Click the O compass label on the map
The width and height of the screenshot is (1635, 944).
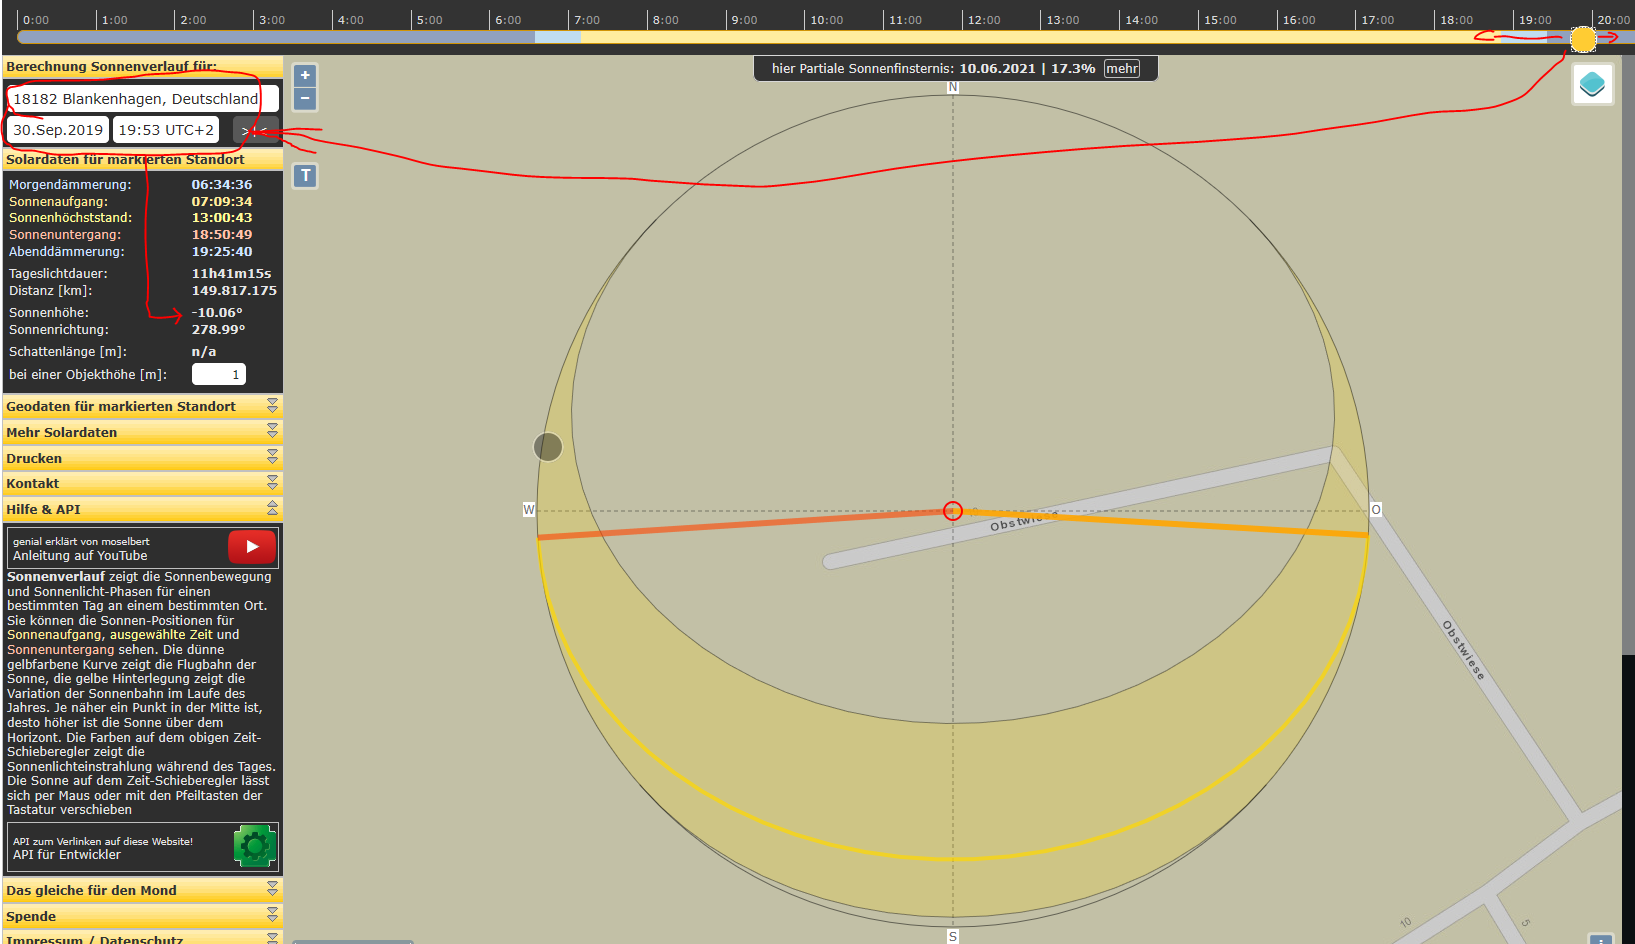[x=1376, y=510]
